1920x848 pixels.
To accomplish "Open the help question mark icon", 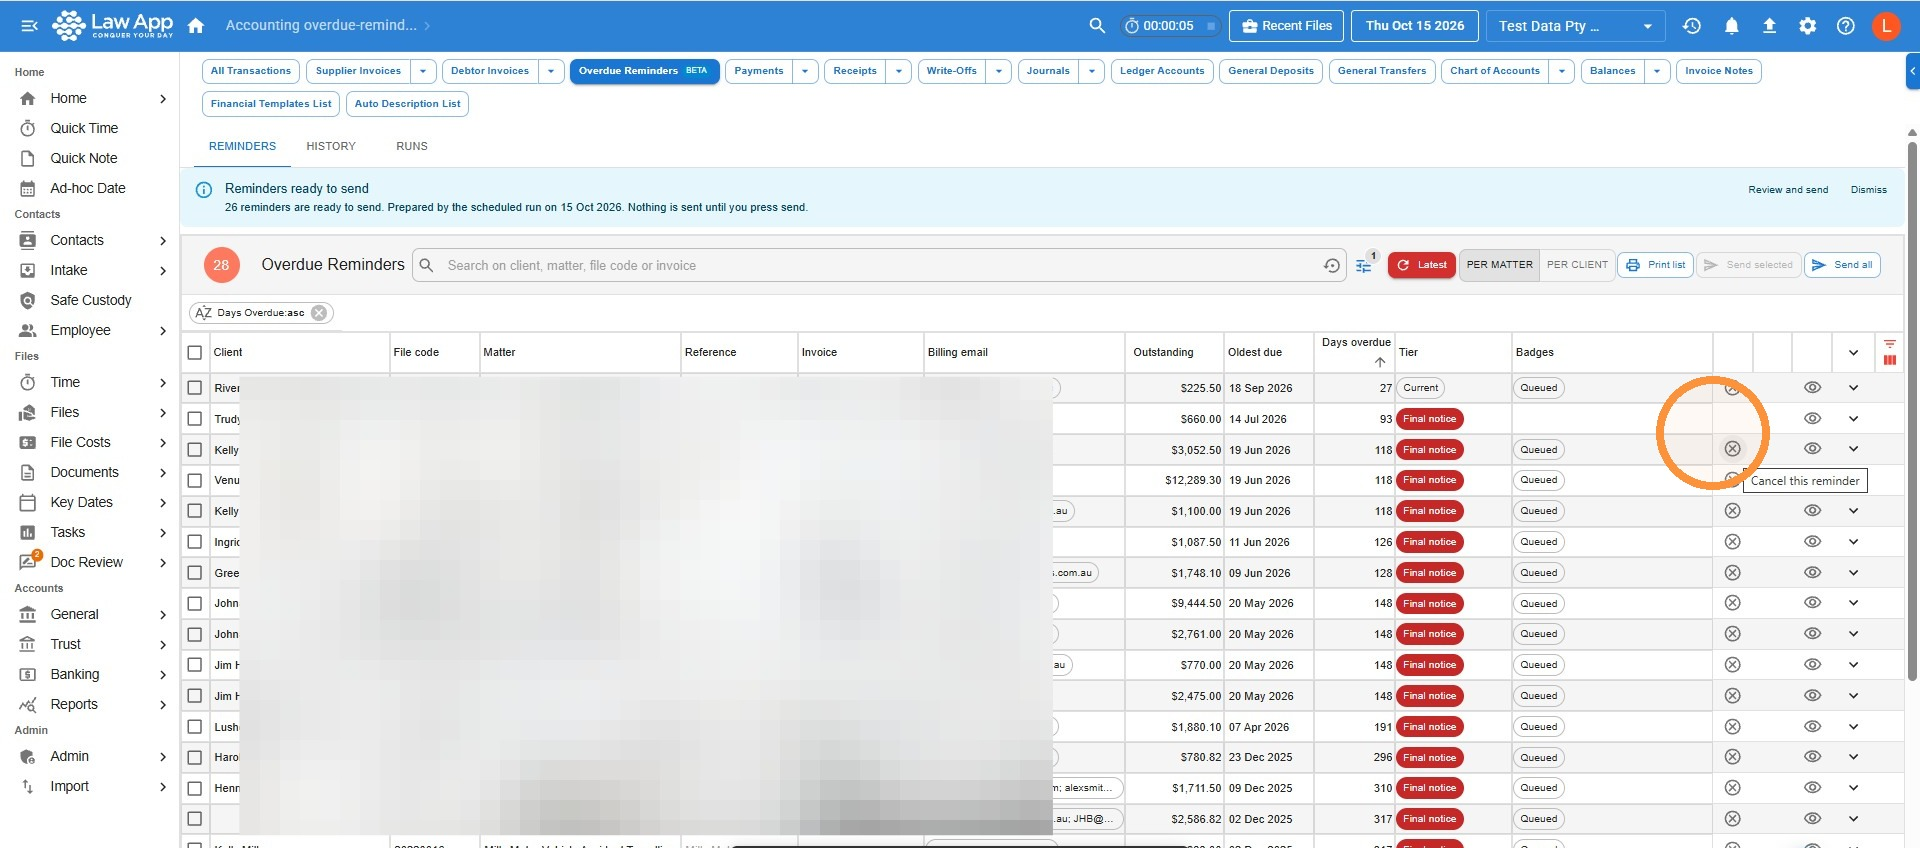I will pyautogui.click(x=1846, y=26).
